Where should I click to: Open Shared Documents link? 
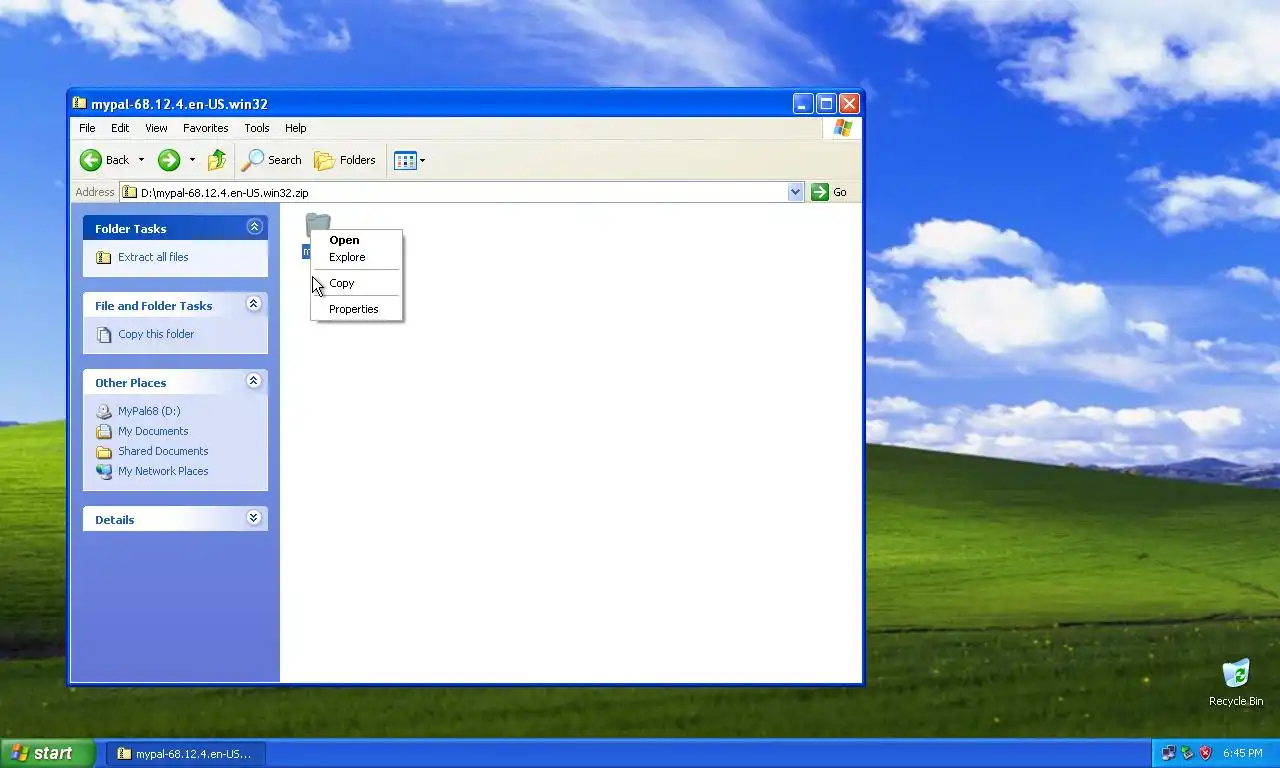click(163, 451)
